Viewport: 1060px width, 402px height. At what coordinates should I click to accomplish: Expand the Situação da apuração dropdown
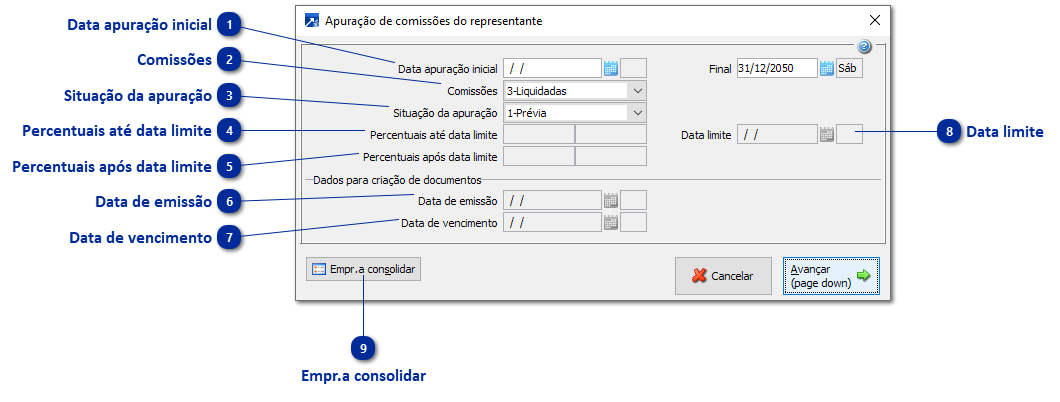[x=638, y=113]
